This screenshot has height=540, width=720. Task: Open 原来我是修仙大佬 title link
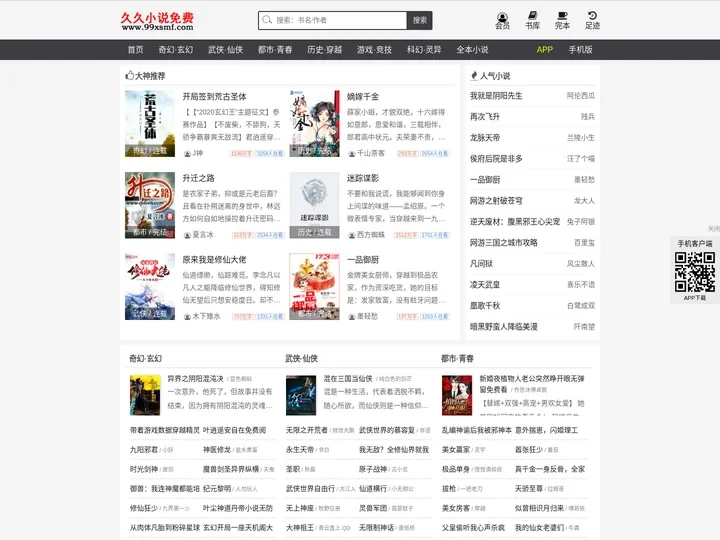[x=214, y=260]
